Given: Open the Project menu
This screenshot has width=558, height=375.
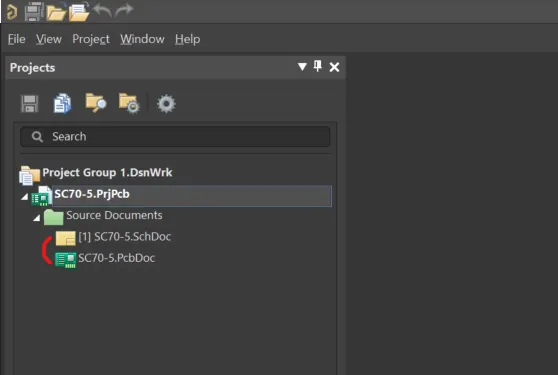Looking at the screenshot, I should [x=91, y=39].
